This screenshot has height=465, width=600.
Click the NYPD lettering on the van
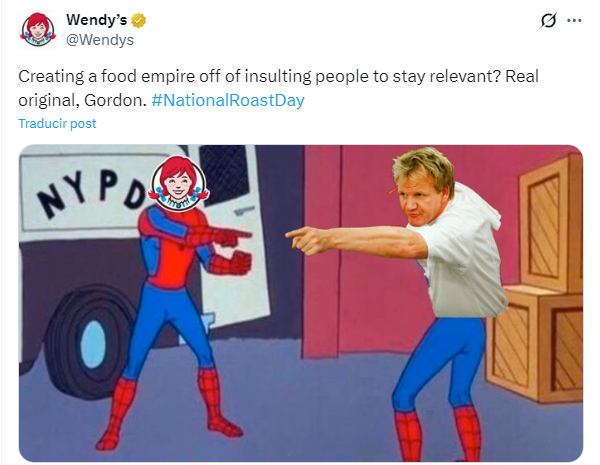click(x=94, y=189)
